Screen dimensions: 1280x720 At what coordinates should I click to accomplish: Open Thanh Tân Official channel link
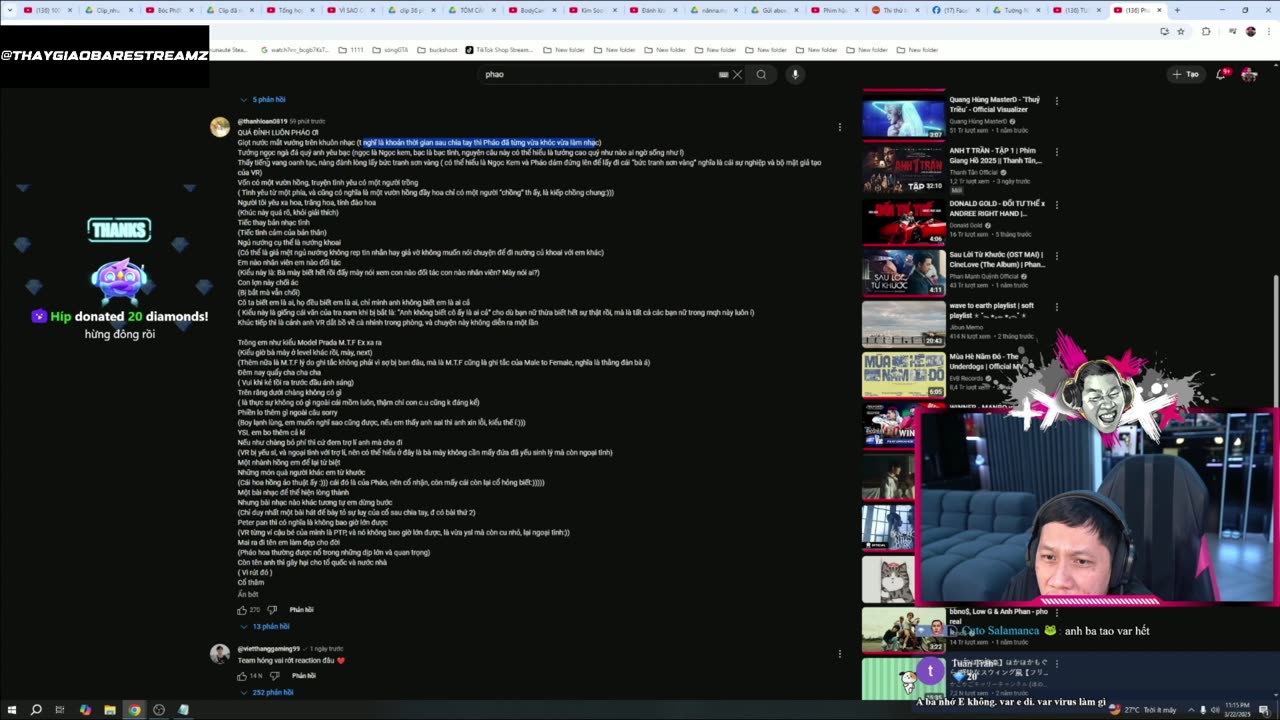point(975,172)
